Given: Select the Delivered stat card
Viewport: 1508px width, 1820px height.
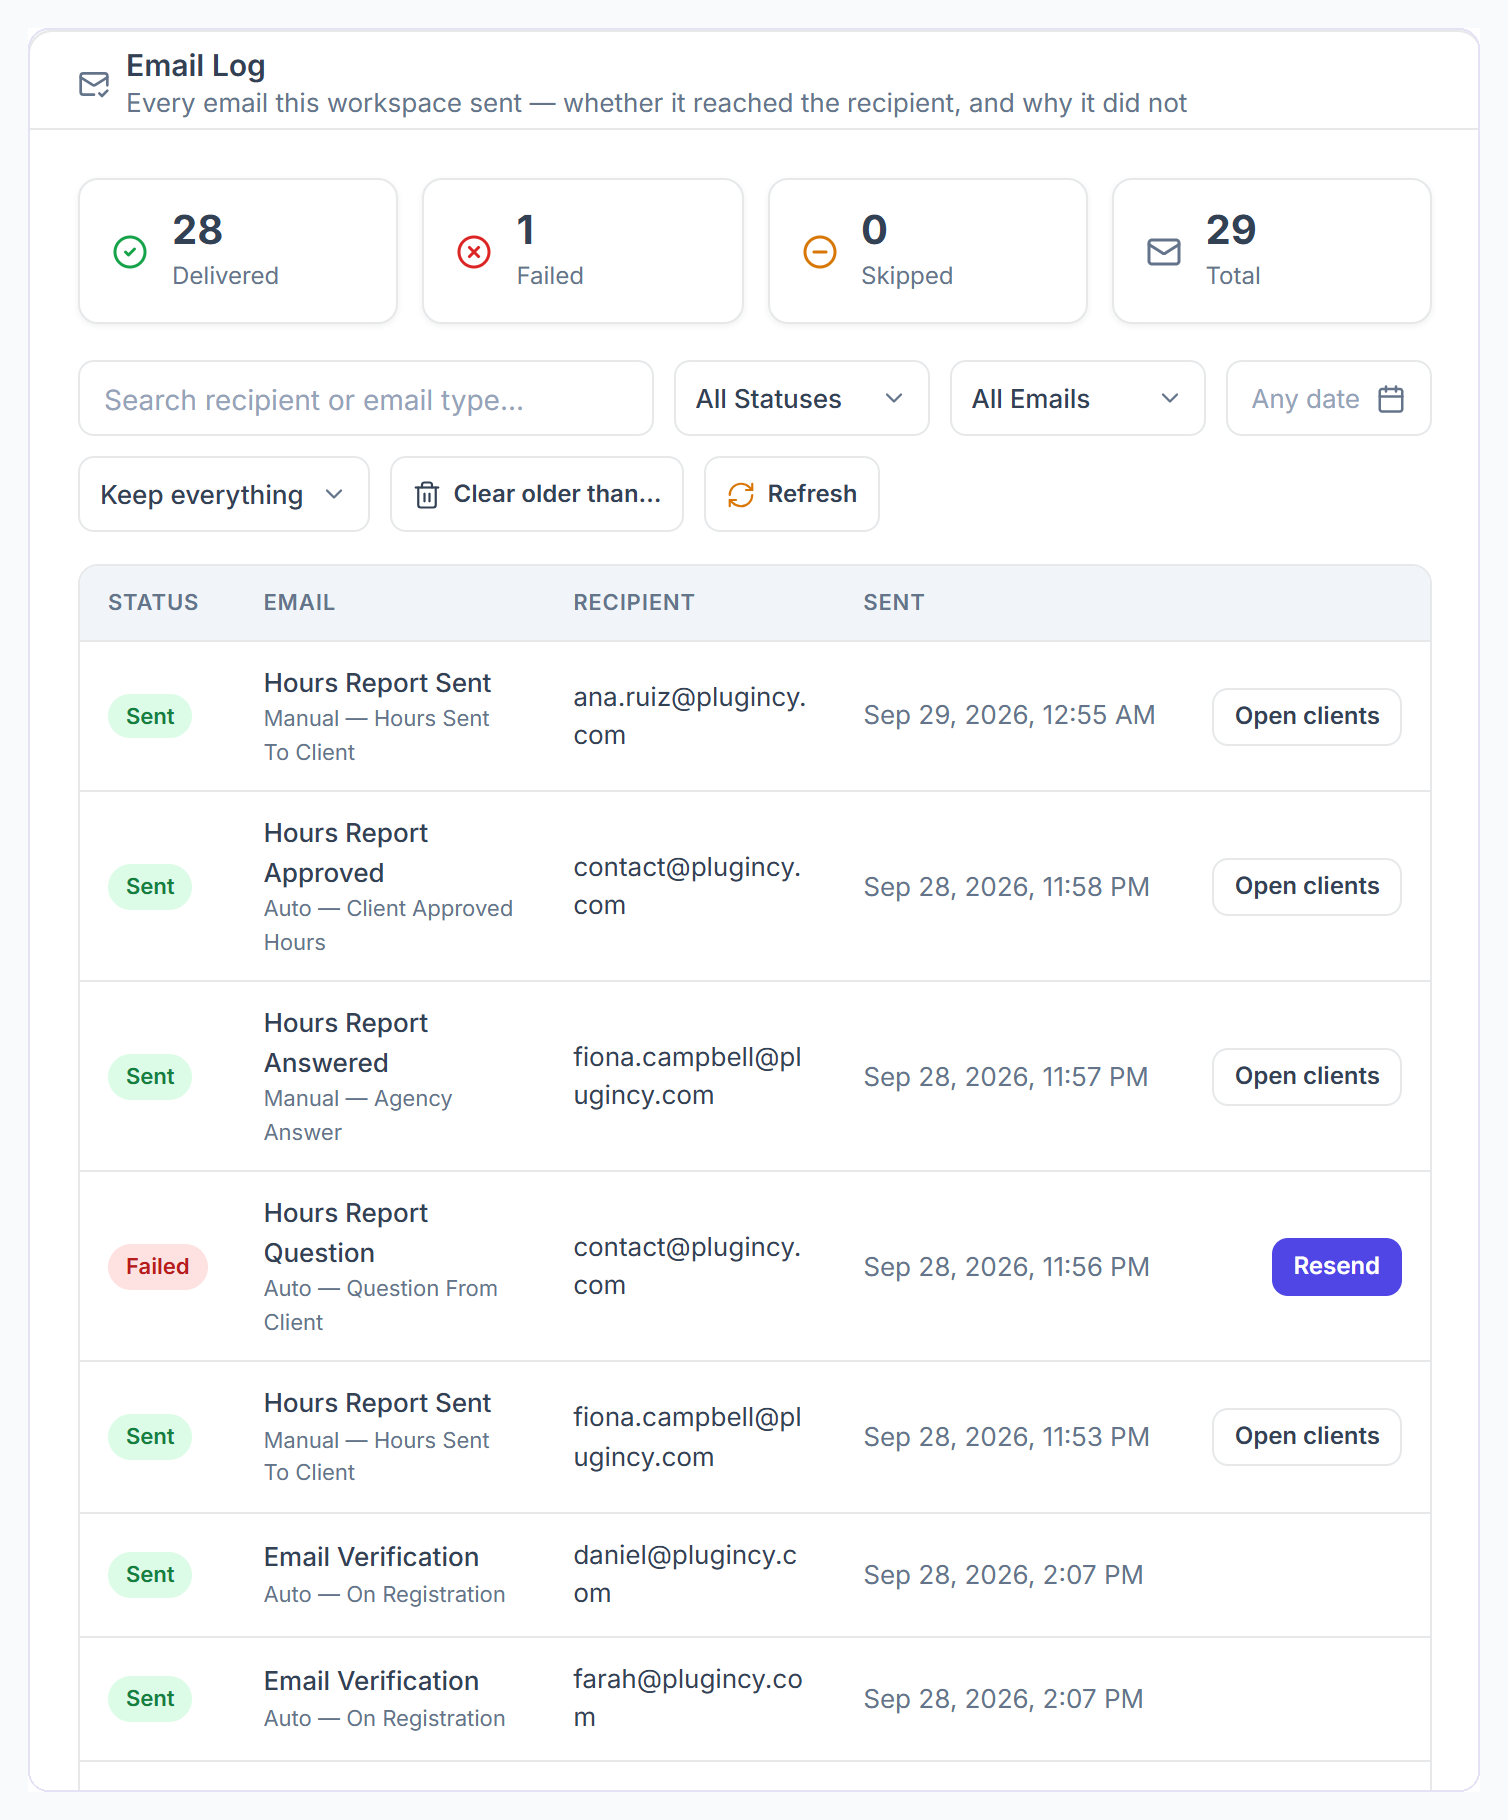Looking at the screenshot, I should pos(238,251).
